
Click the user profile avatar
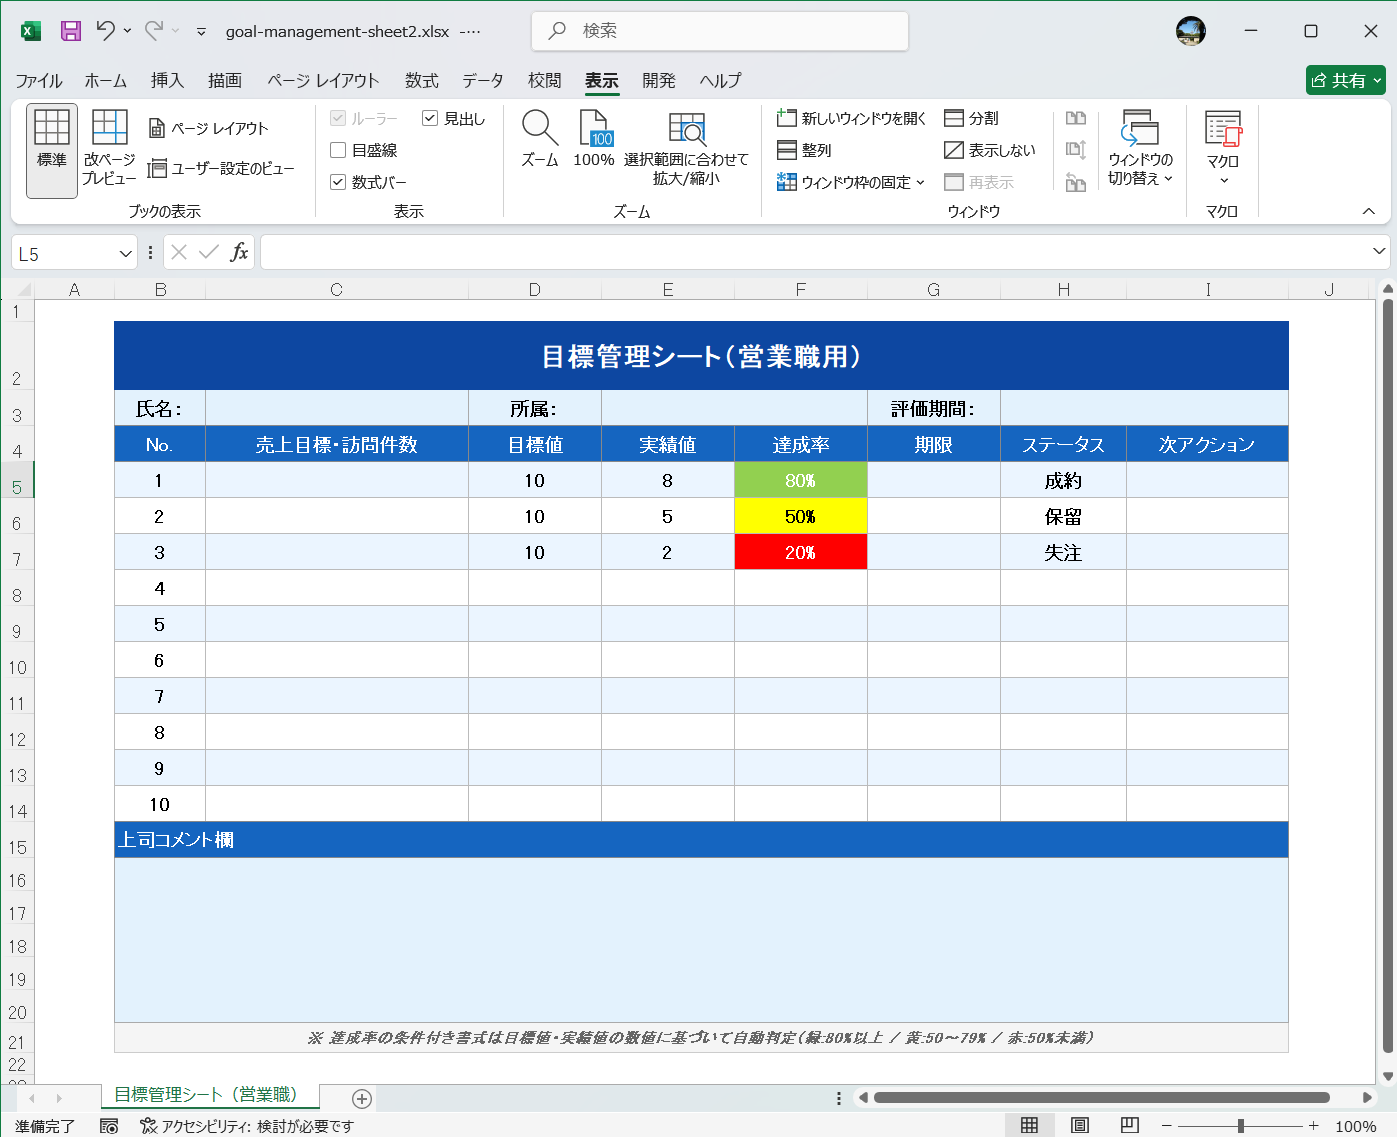(x=1190, y=31)
